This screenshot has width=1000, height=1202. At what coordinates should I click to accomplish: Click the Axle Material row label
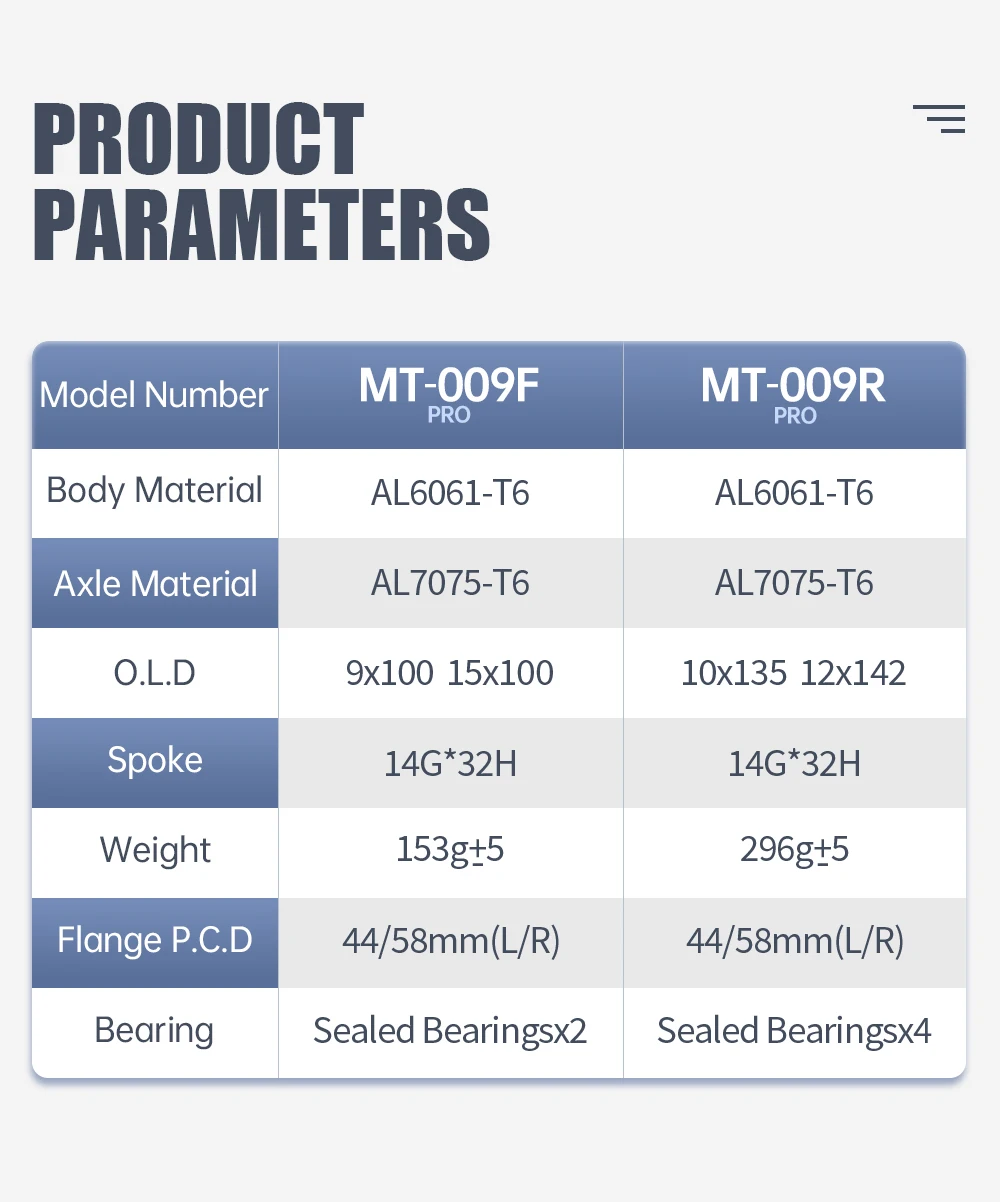tap(155, 583)
